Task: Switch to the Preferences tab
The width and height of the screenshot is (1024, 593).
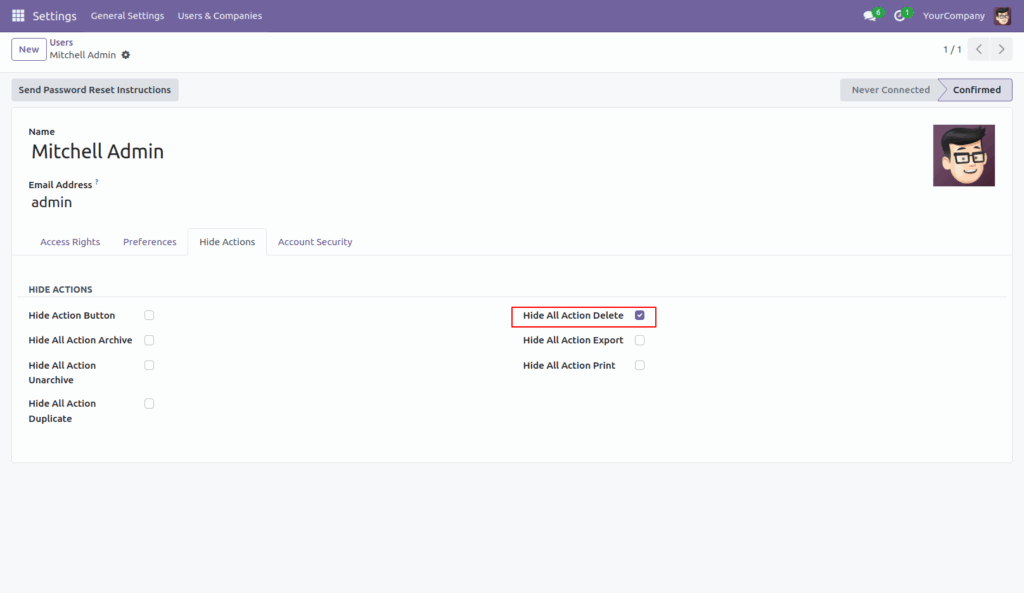Action: (149, 241)
